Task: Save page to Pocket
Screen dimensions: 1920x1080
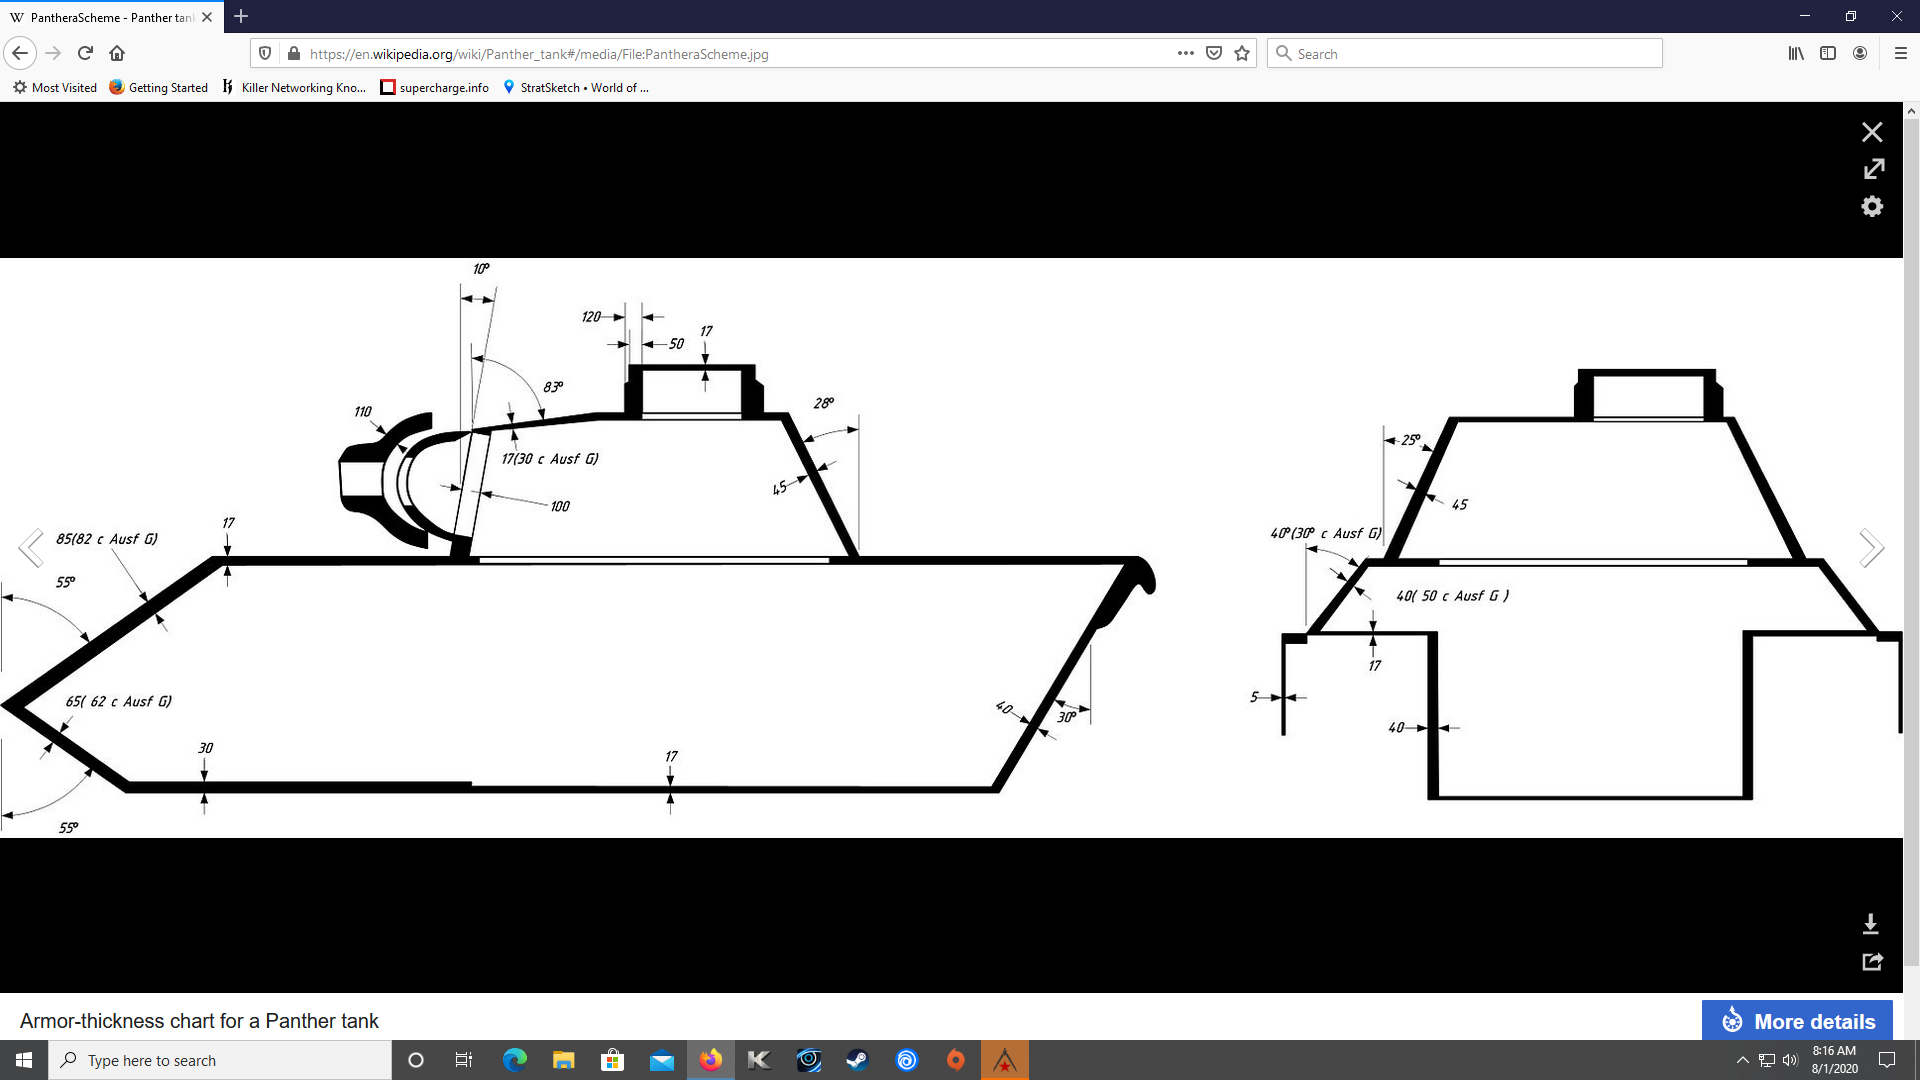Action: pos(1214,54)
